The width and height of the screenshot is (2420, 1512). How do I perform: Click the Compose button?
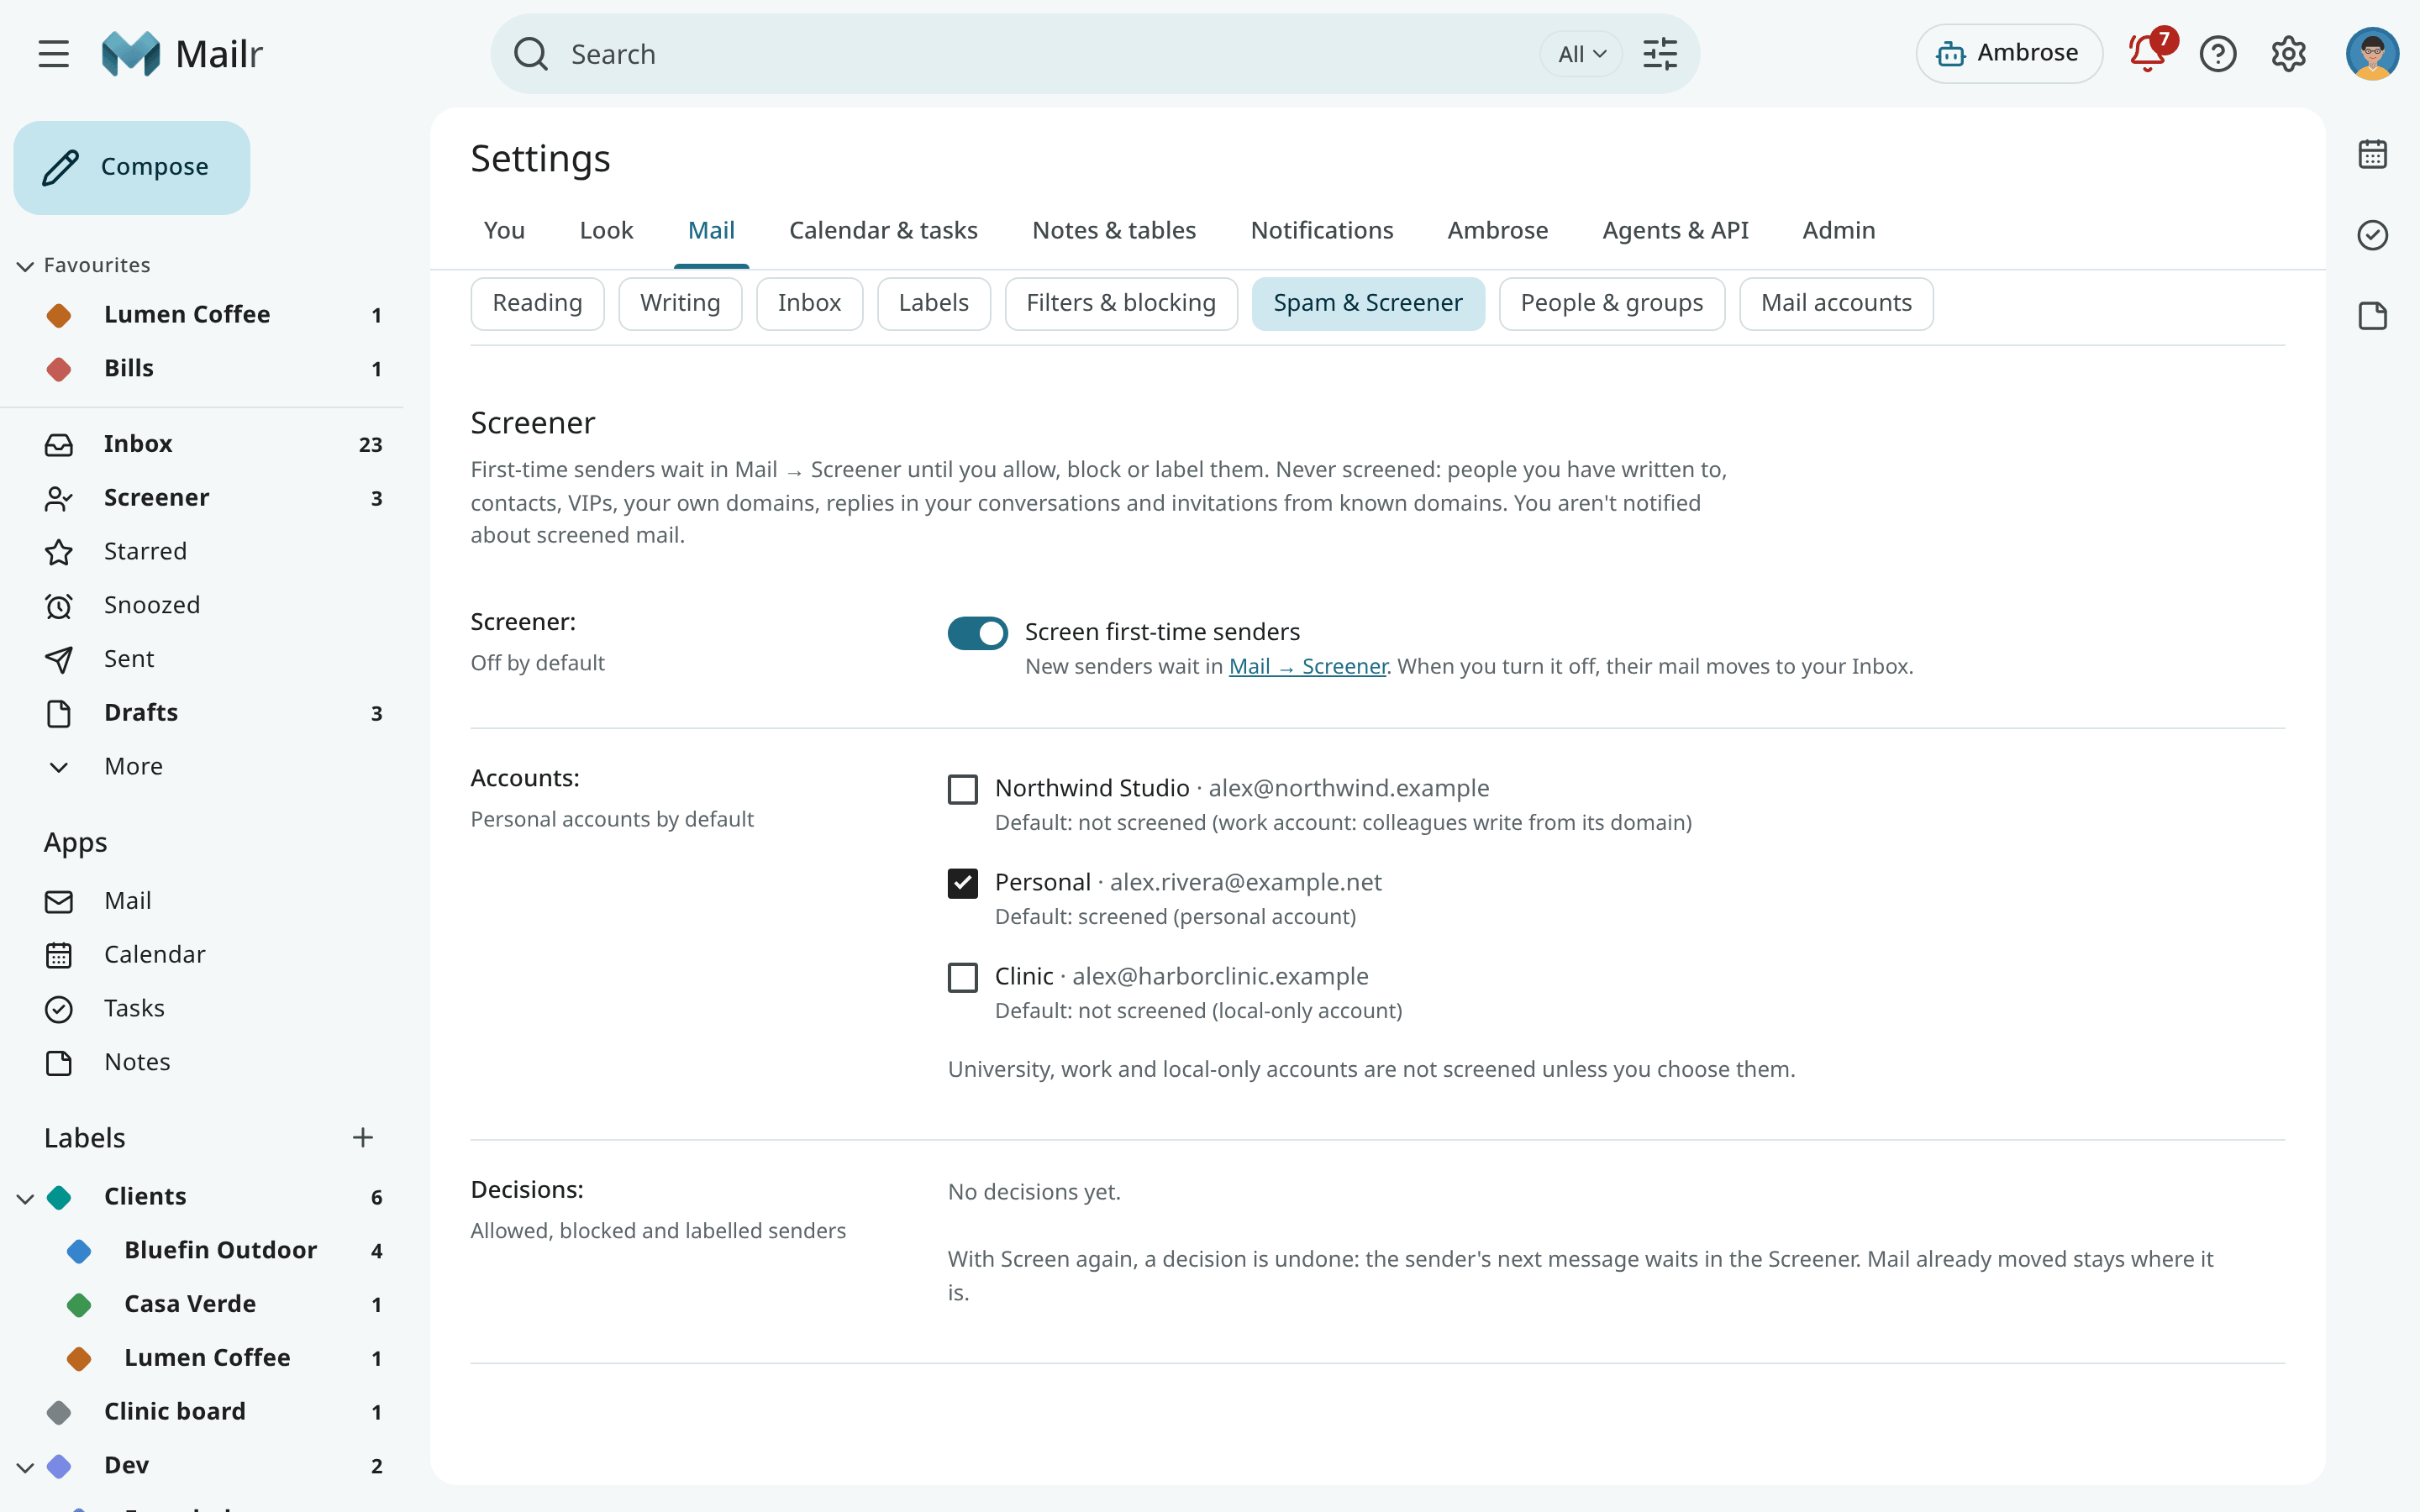coord(132,168)
